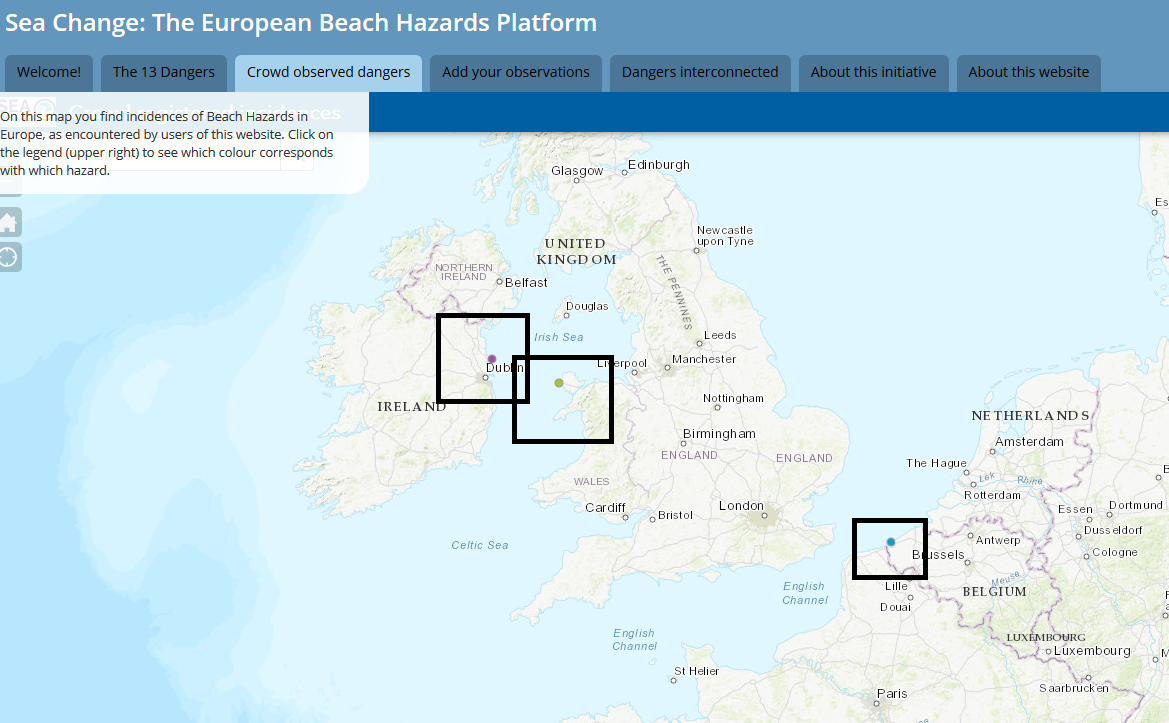1169x723 pixels.
Task: Open the About this initiative tab
Action: (x=873, y=72)
